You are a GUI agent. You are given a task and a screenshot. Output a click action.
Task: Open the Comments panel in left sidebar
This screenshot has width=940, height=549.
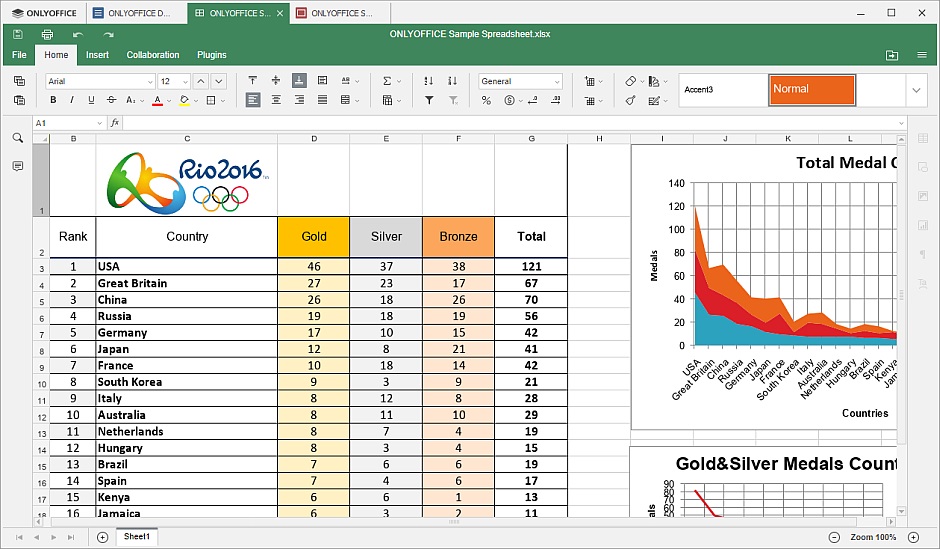coord(18,166)
